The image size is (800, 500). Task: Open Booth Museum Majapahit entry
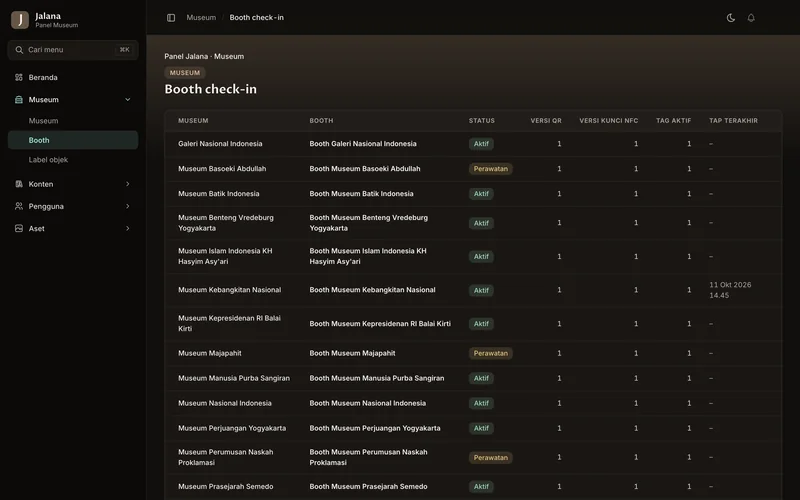coord(352,353)
